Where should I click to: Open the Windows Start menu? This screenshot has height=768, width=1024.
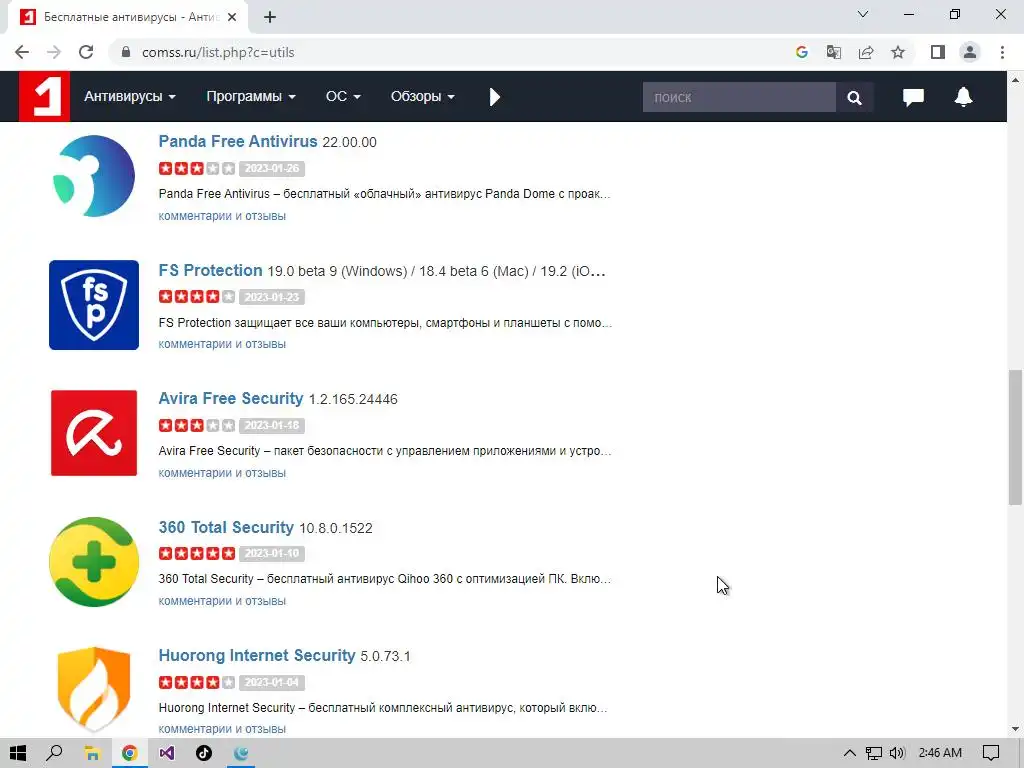[18, 753]
